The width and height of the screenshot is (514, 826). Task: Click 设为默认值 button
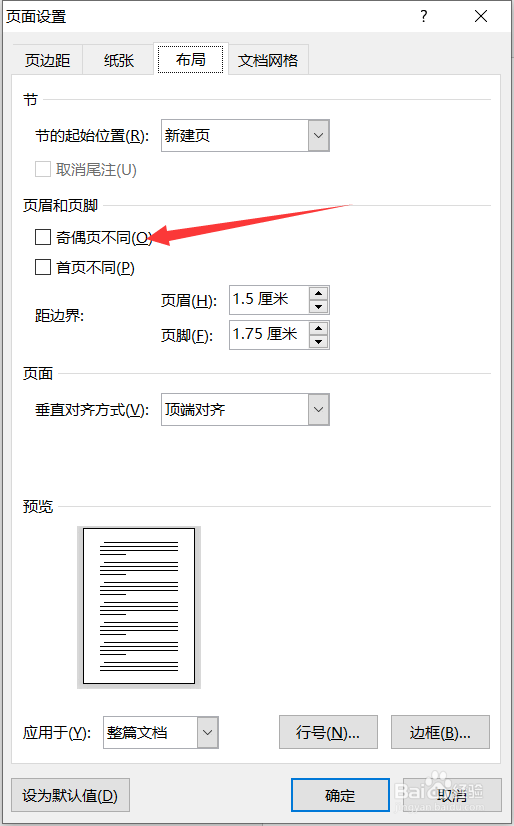[70, 795]
